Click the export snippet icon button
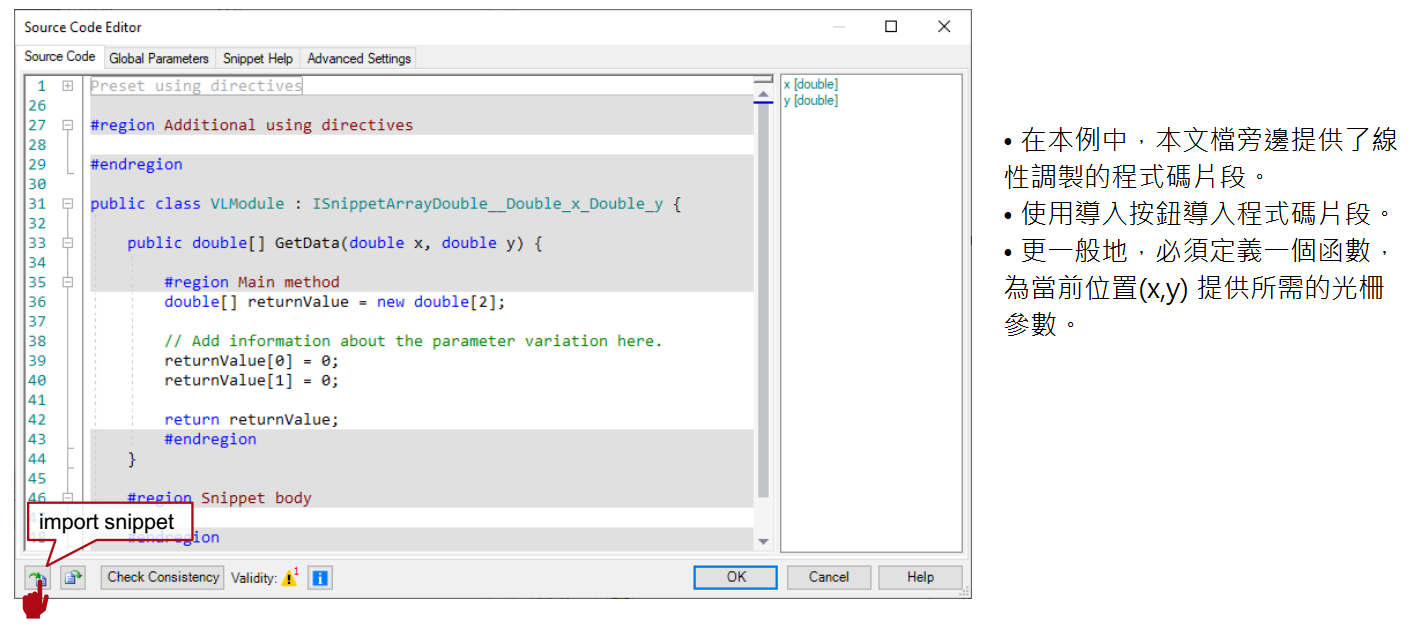Screen dimensions: 1418x633 click(x=72, y=577)
